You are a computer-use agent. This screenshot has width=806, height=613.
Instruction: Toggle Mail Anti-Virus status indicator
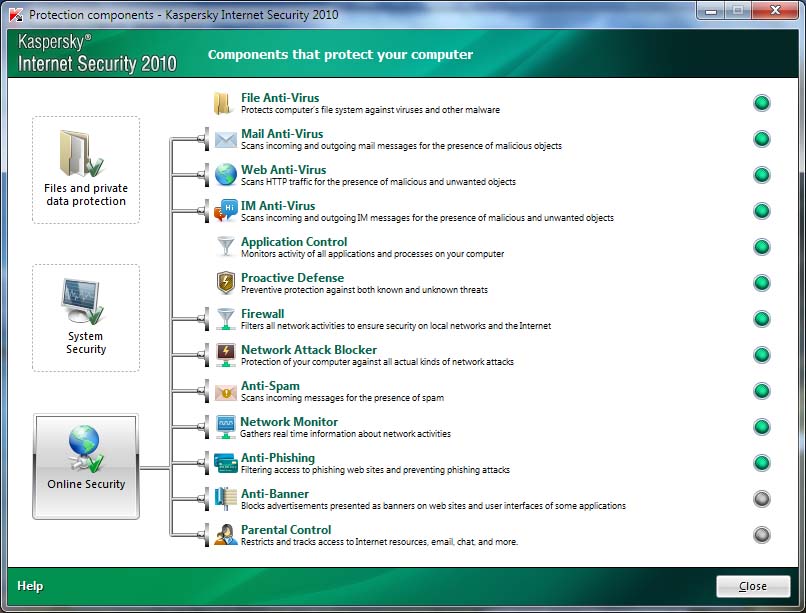point(762,139)
